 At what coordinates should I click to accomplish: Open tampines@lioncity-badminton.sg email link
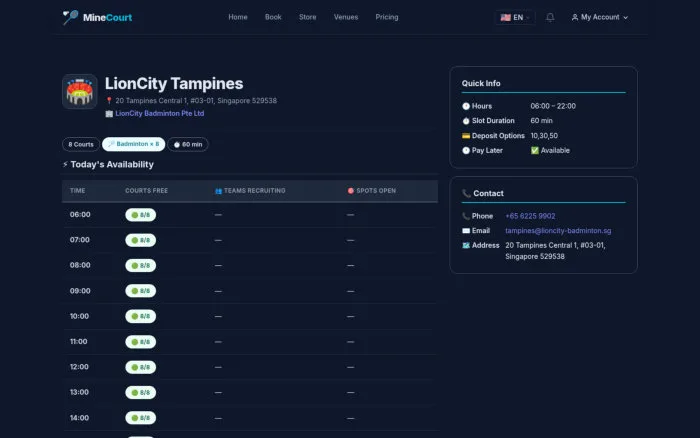click(x=558, y=231)
